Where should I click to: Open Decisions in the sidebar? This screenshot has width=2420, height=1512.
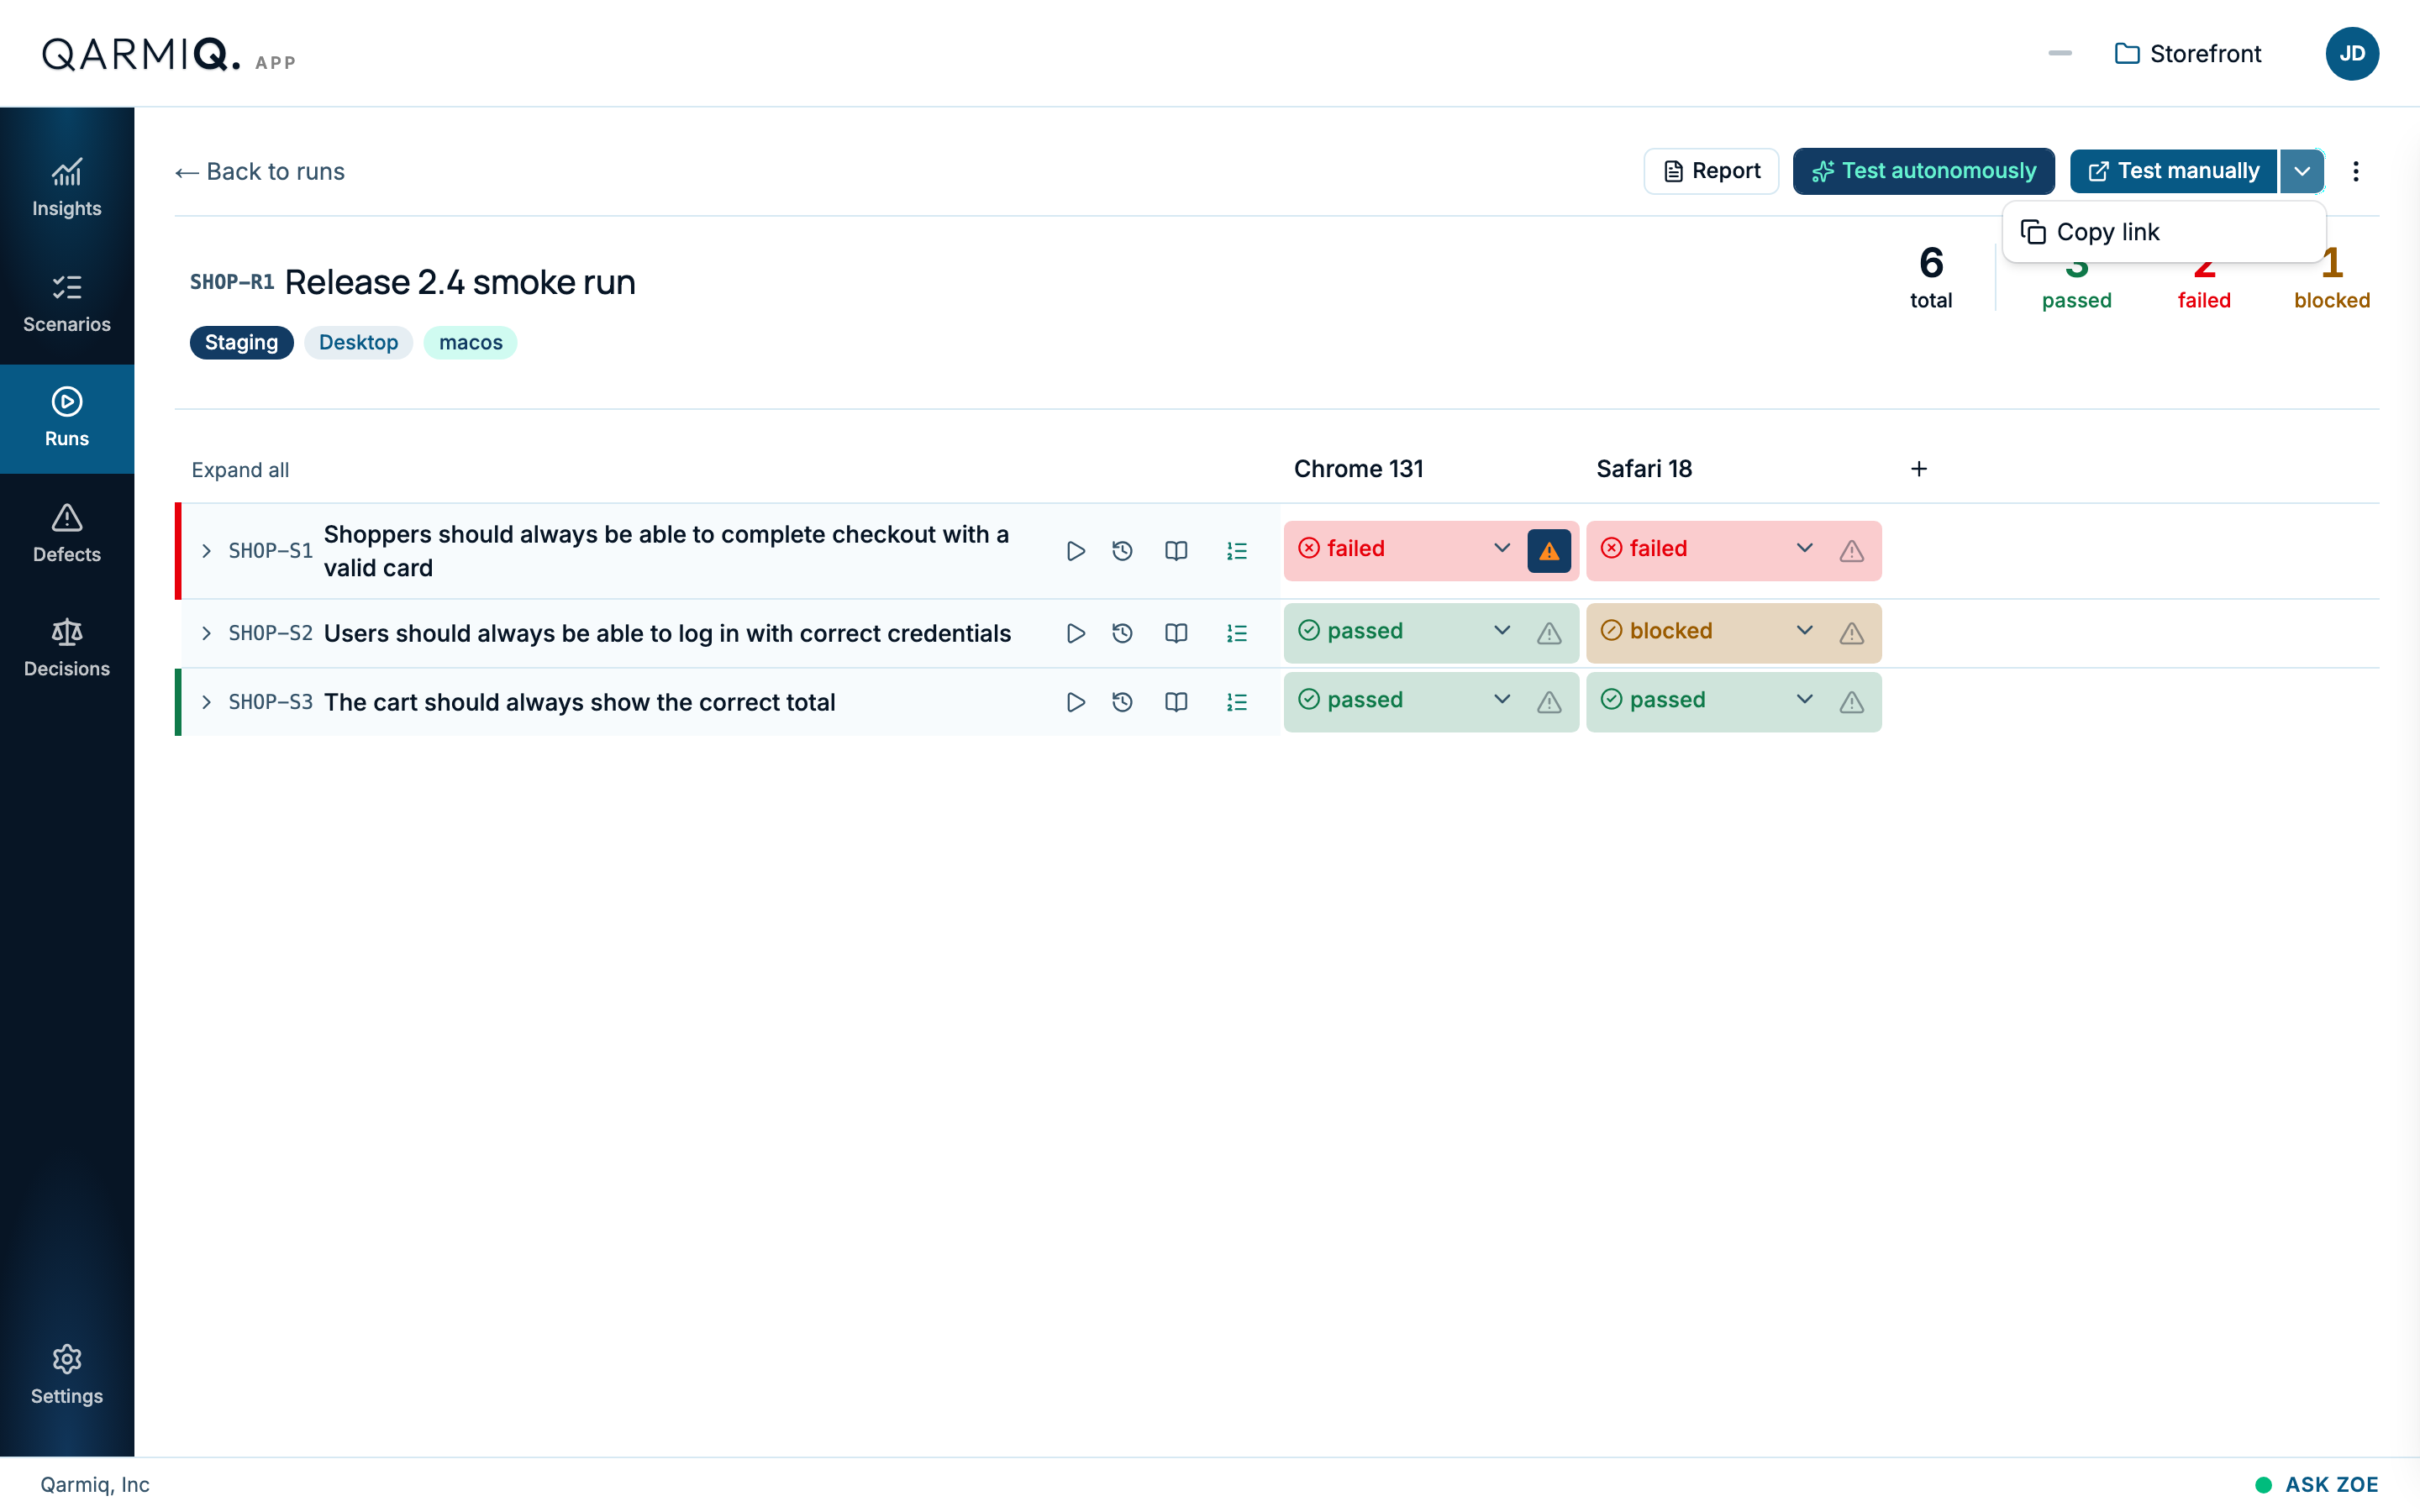(67, 647)
